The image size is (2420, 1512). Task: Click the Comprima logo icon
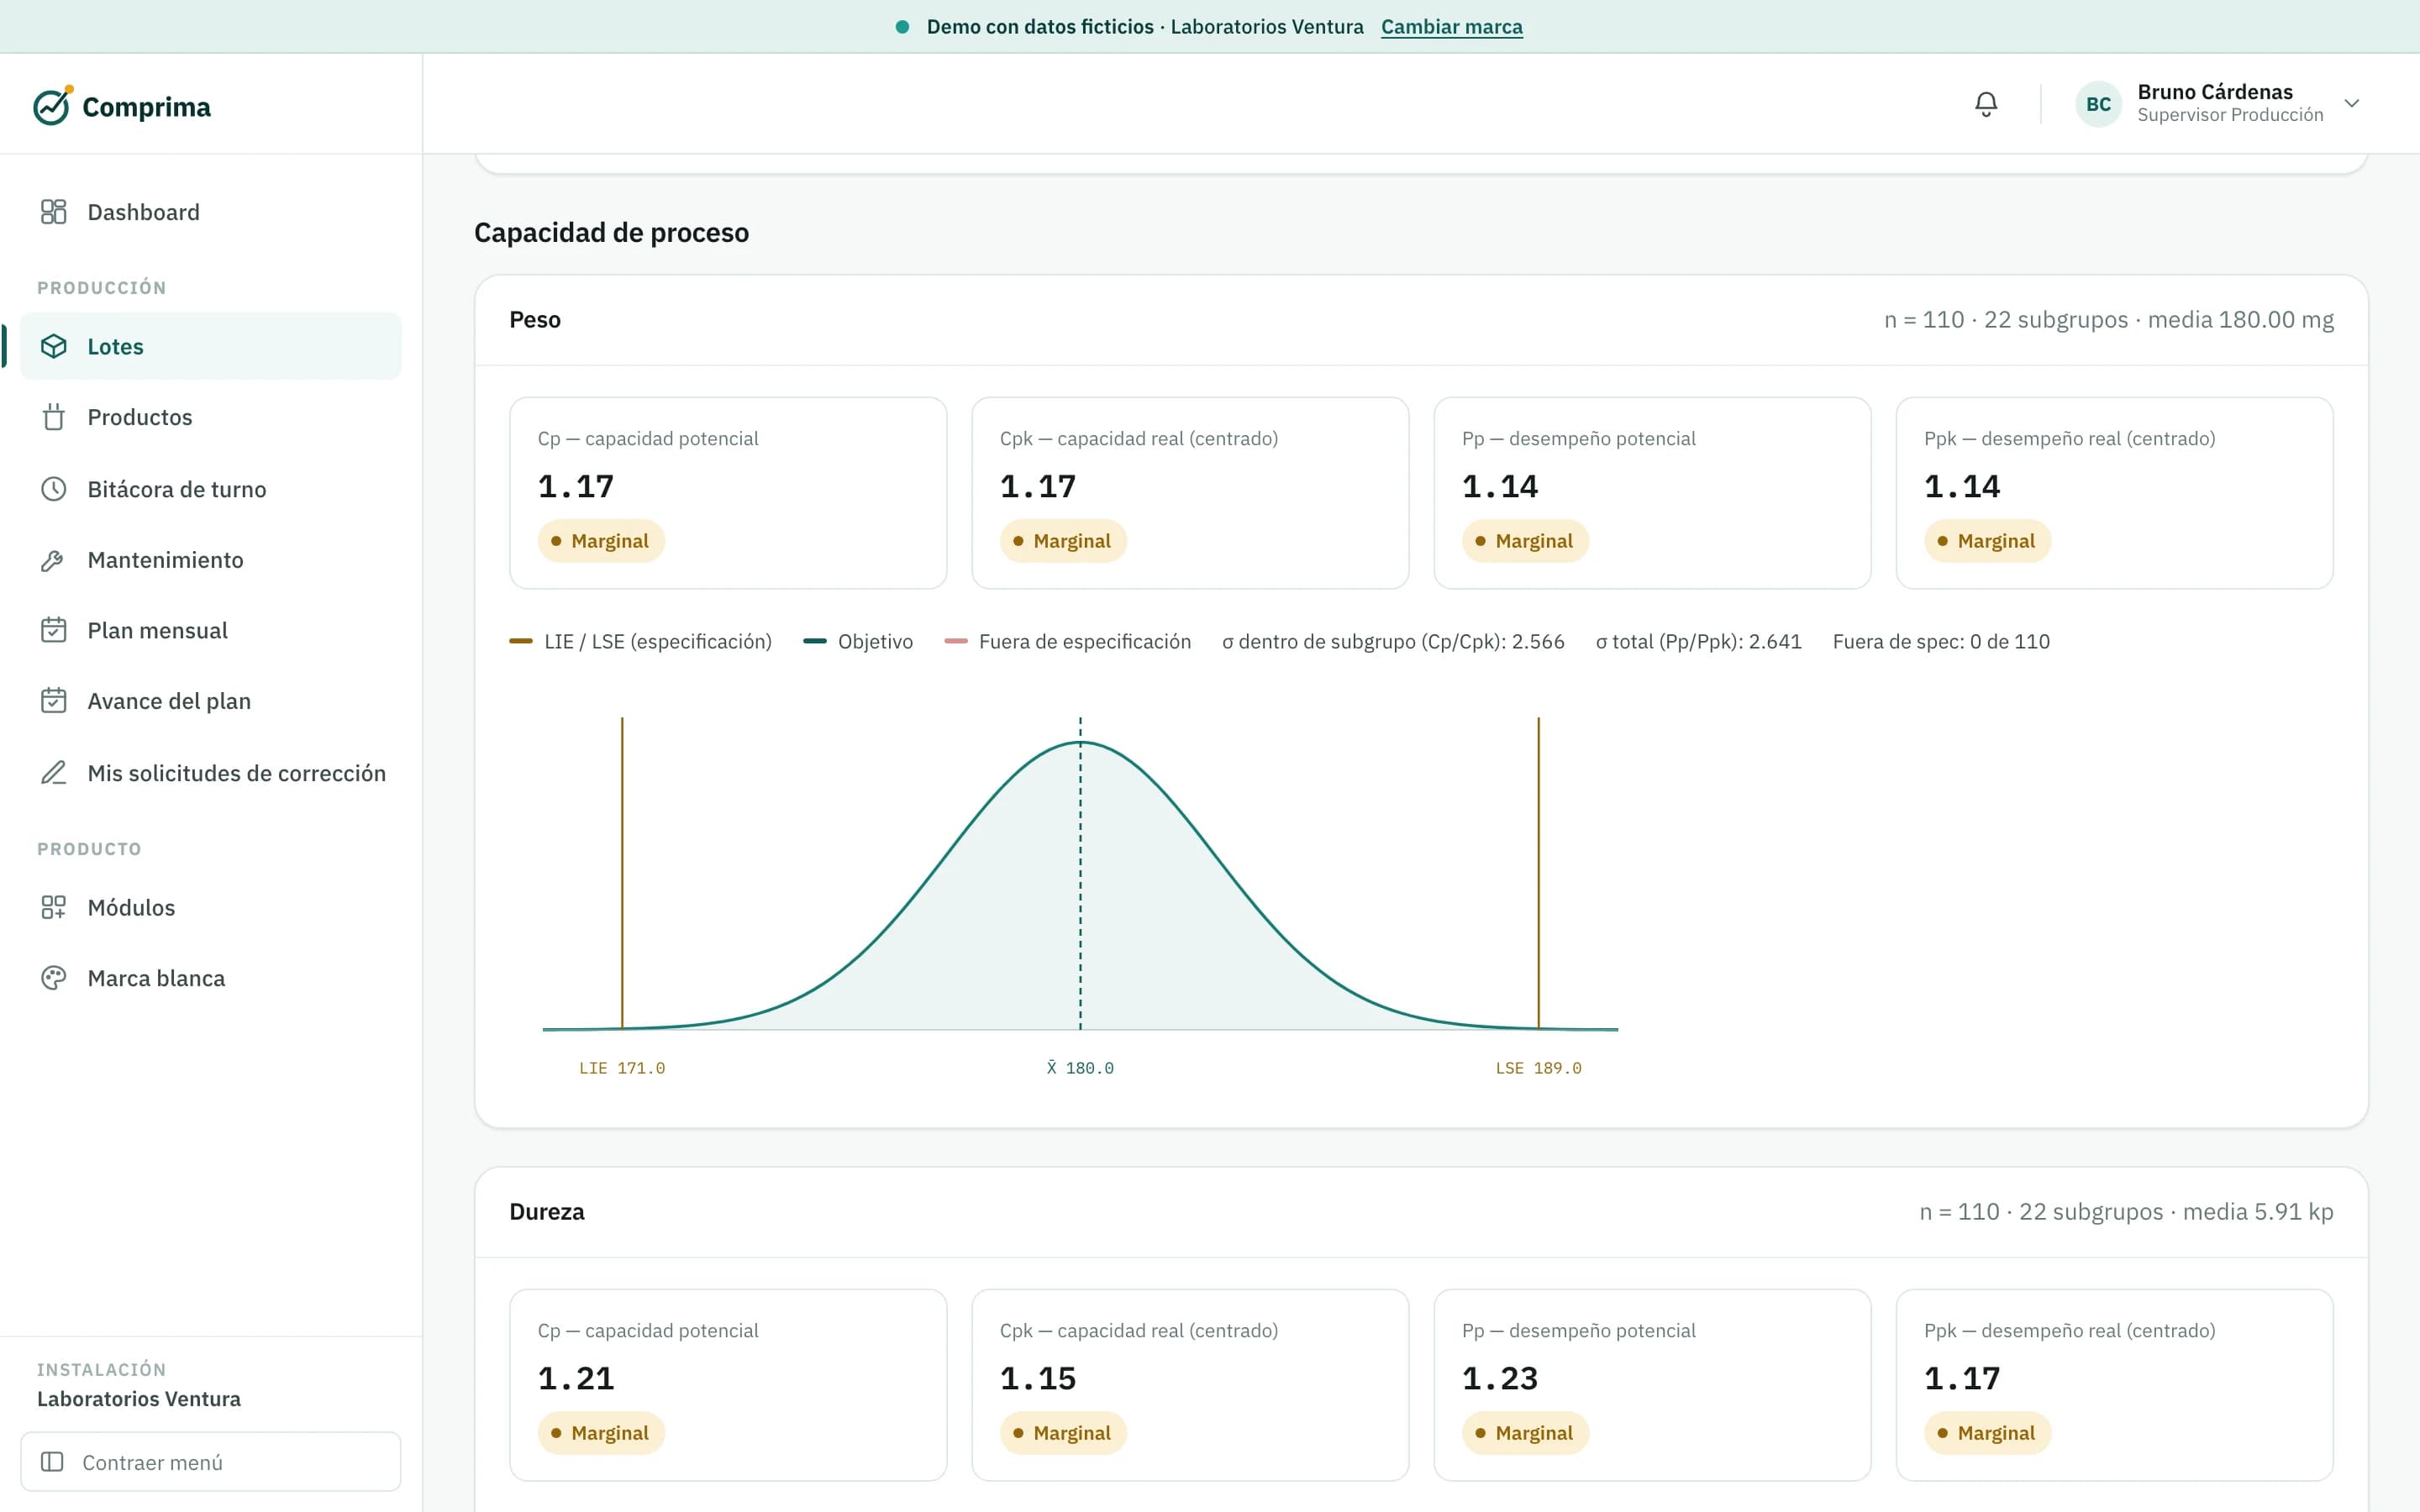[53, 105]
